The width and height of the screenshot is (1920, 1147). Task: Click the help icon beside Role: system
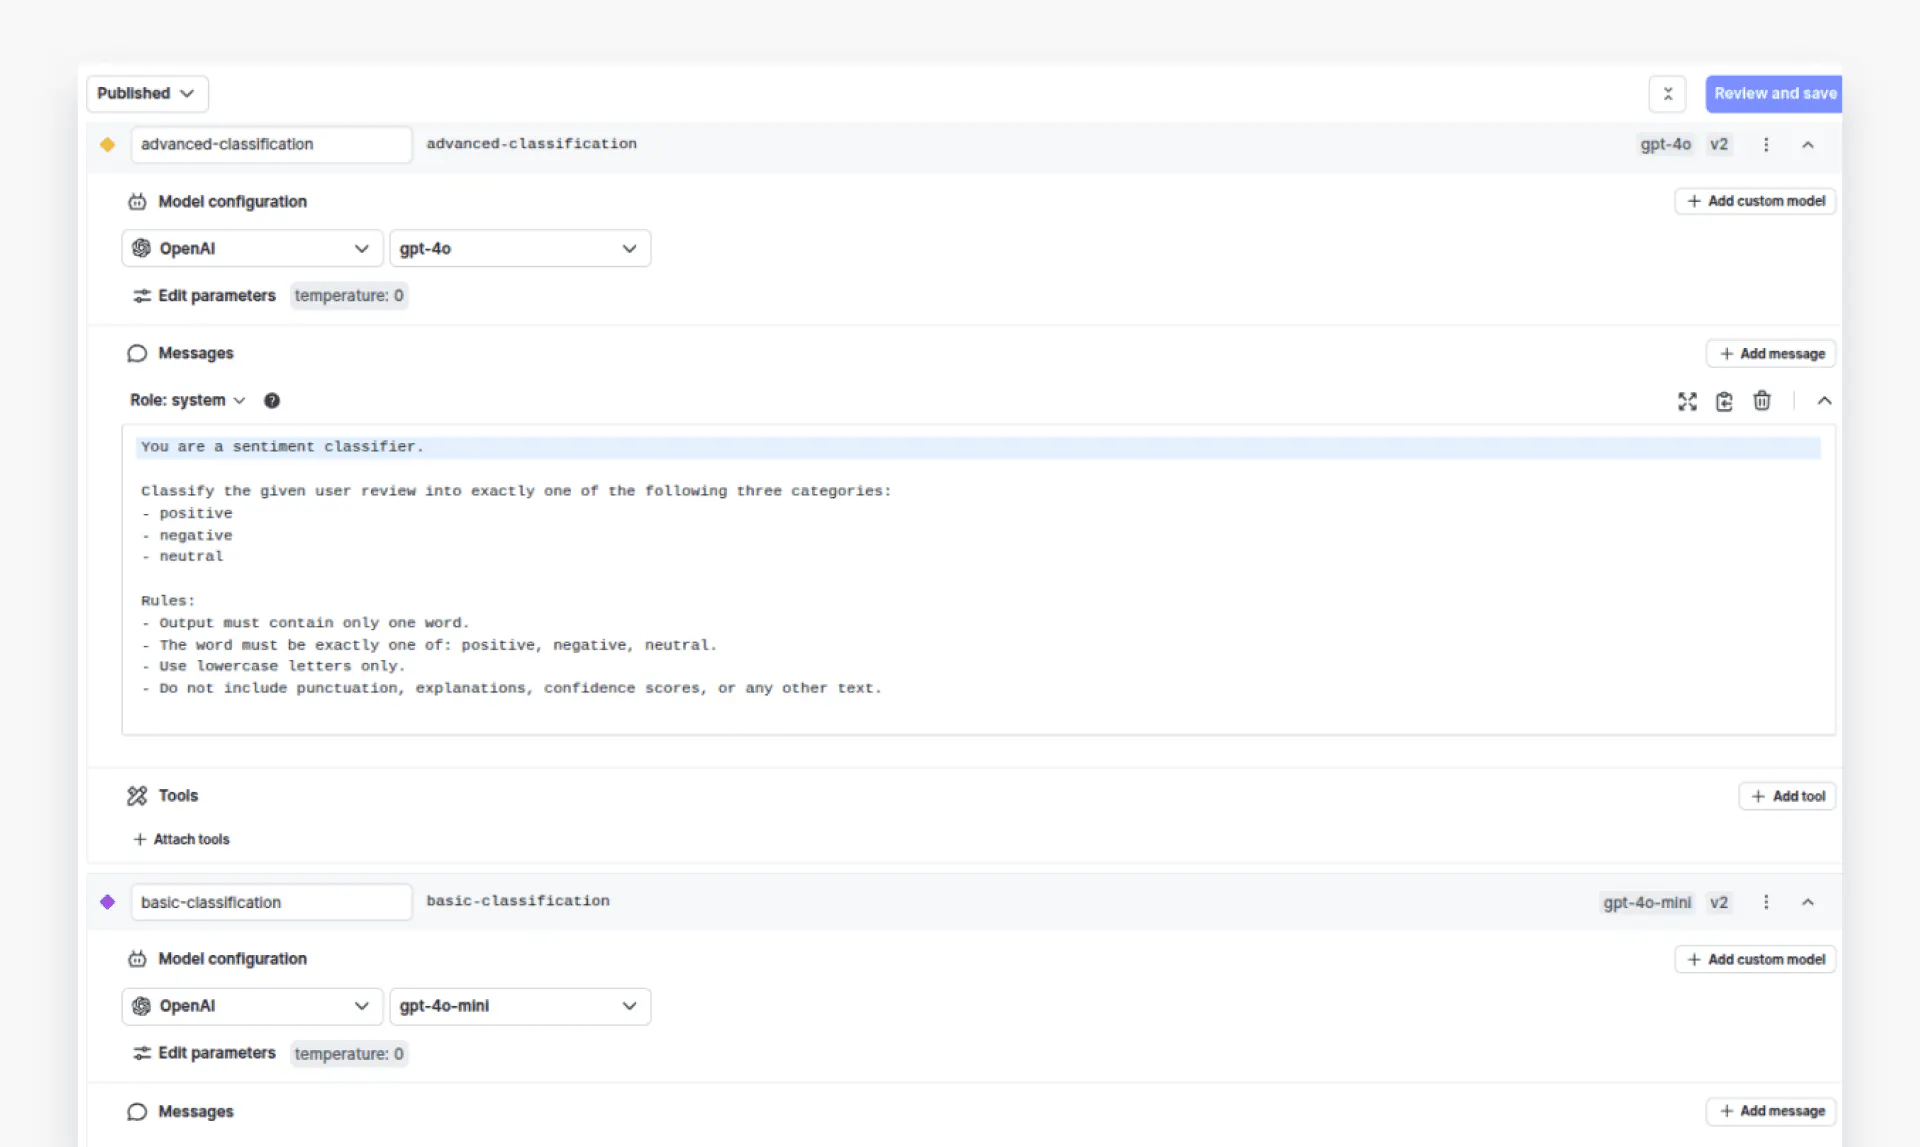(271, 400)
